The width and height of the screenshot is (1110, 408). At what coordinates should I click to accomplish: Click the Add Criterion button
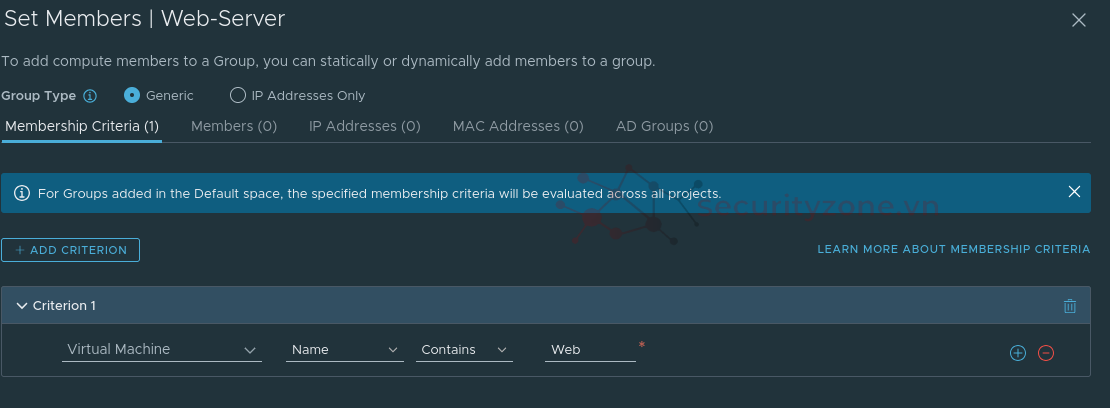[x=71, y=250]
